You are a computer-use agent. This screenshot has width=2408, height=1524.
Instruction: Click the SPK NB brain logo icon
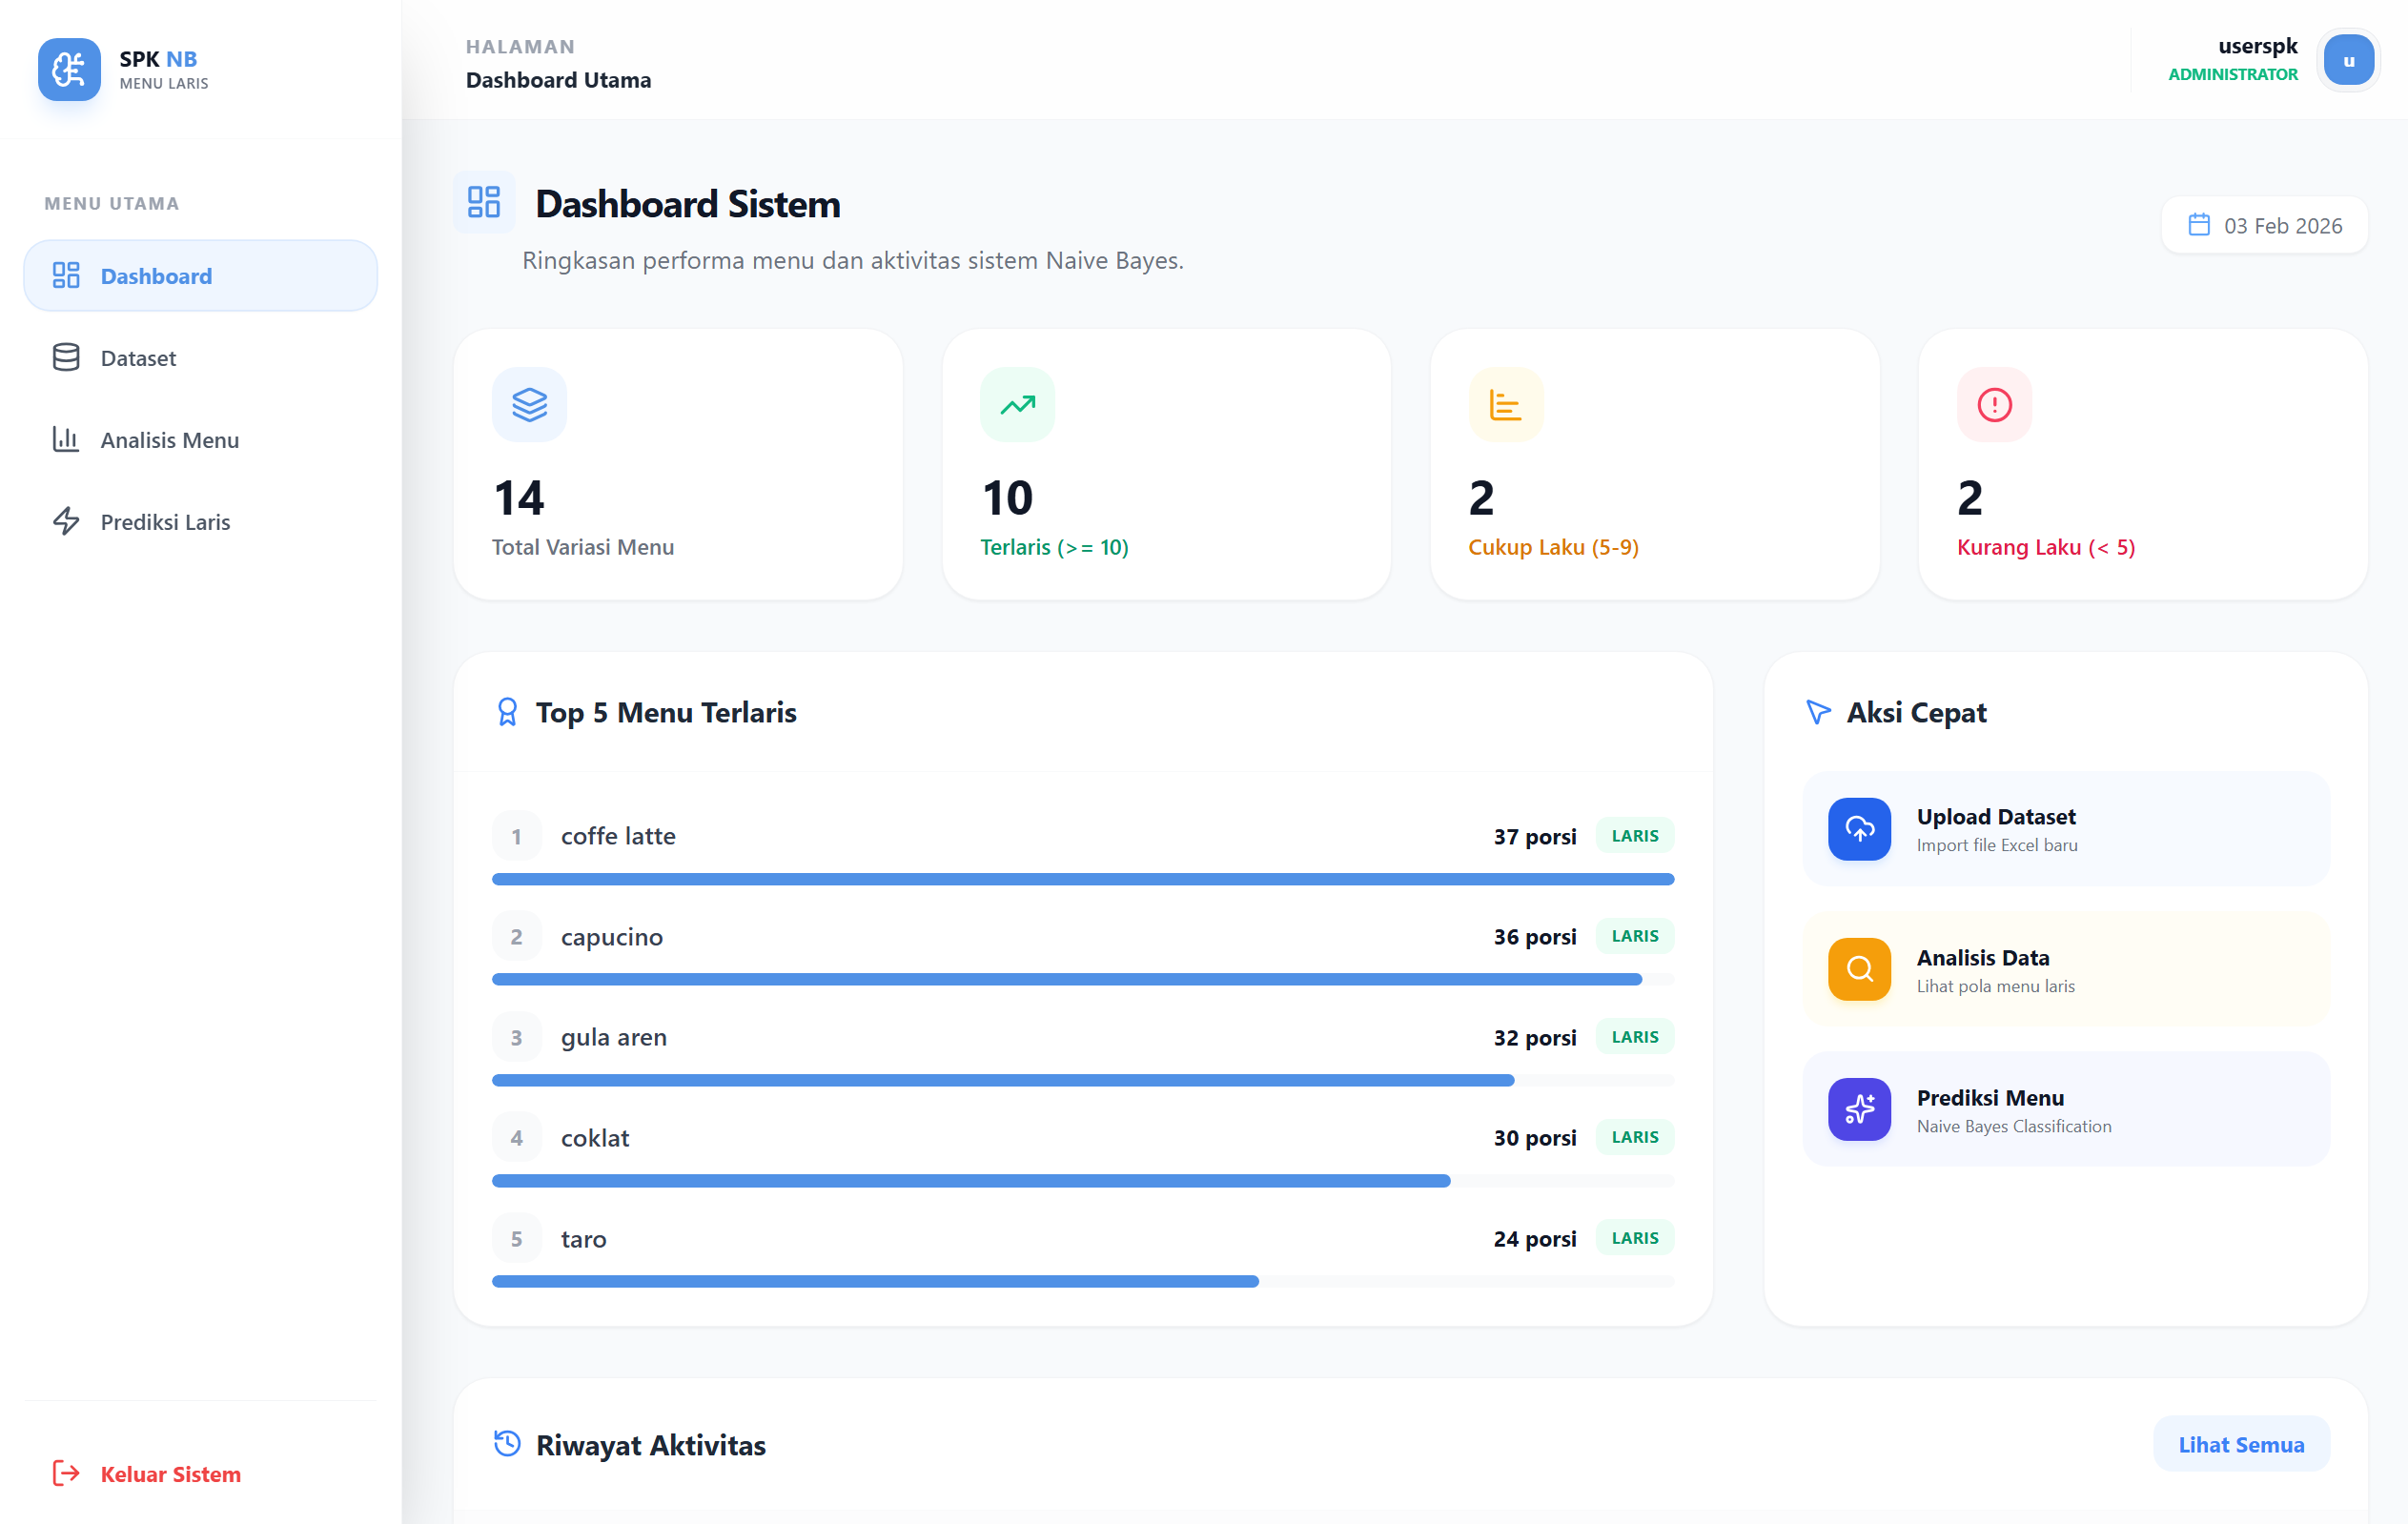69,70
